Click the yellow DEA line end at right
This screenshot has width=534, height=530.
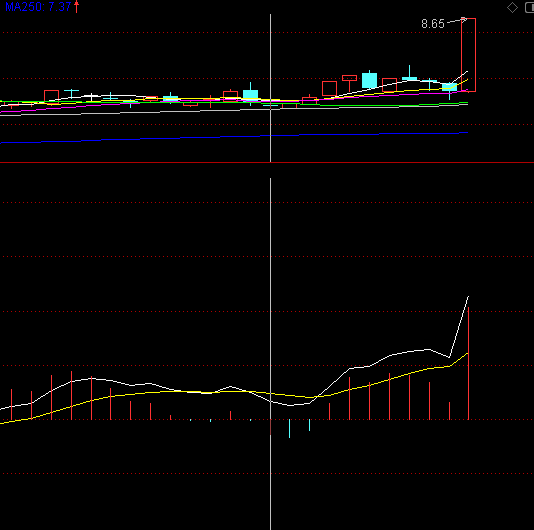[x=467, y=354]
